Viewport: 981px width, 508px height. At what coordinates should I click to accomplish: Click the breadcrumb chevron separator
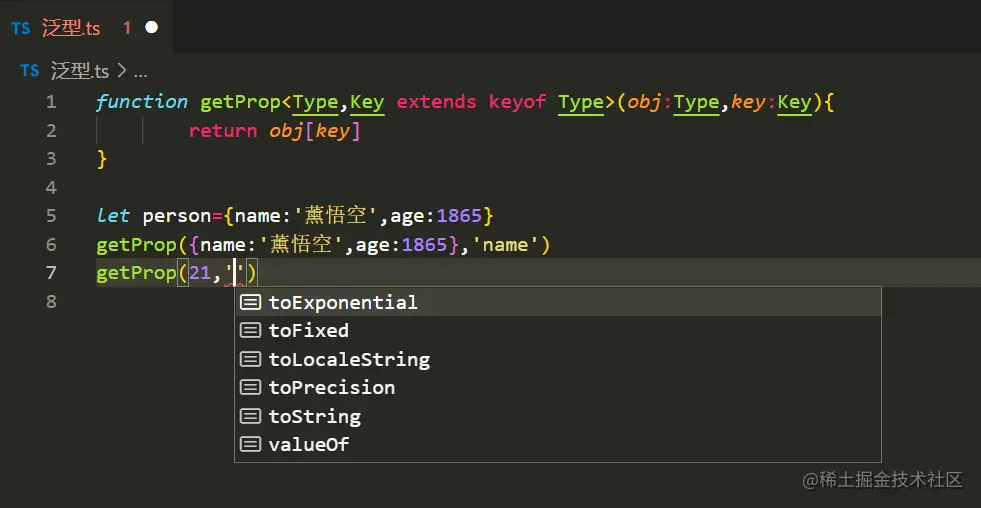[121, 71]
